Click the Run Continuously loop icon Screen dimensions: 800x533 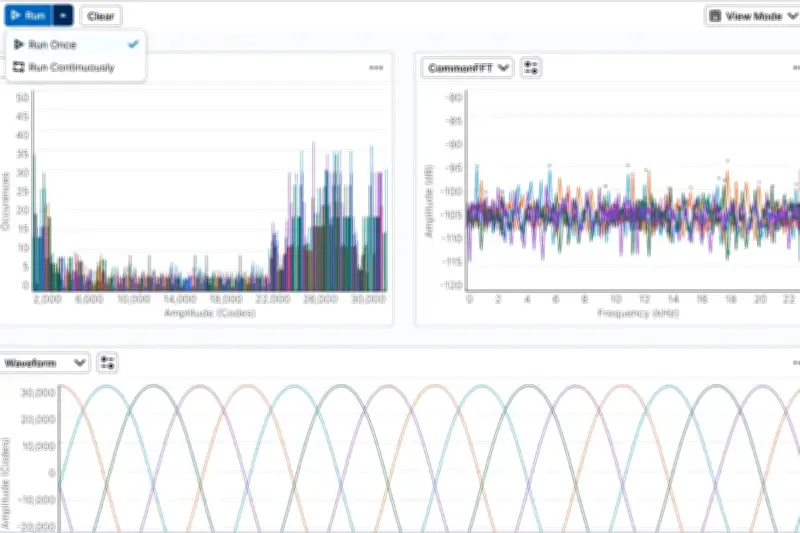19,67
